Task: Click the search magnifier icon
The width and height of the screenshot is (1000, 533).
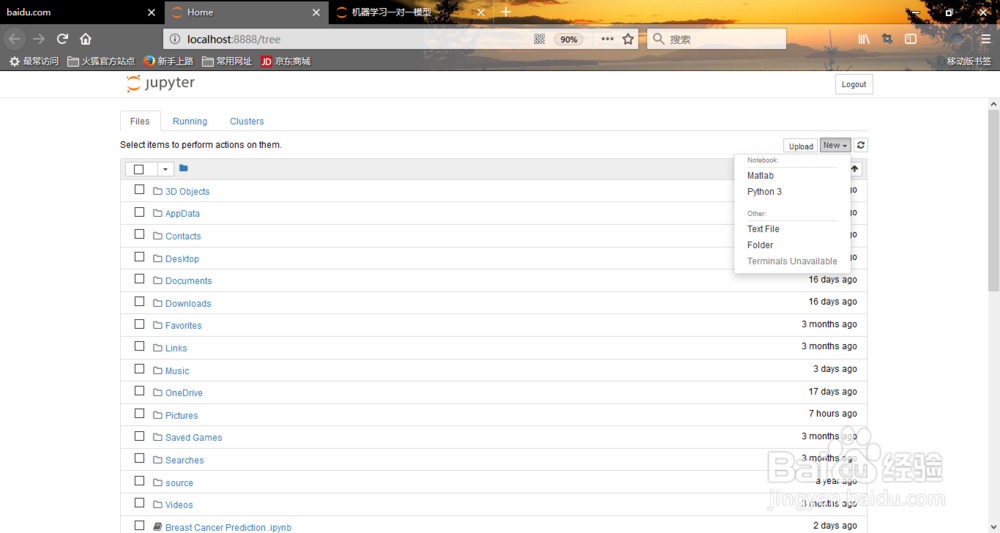Action: pyautogui.click(x=659, y=39)
